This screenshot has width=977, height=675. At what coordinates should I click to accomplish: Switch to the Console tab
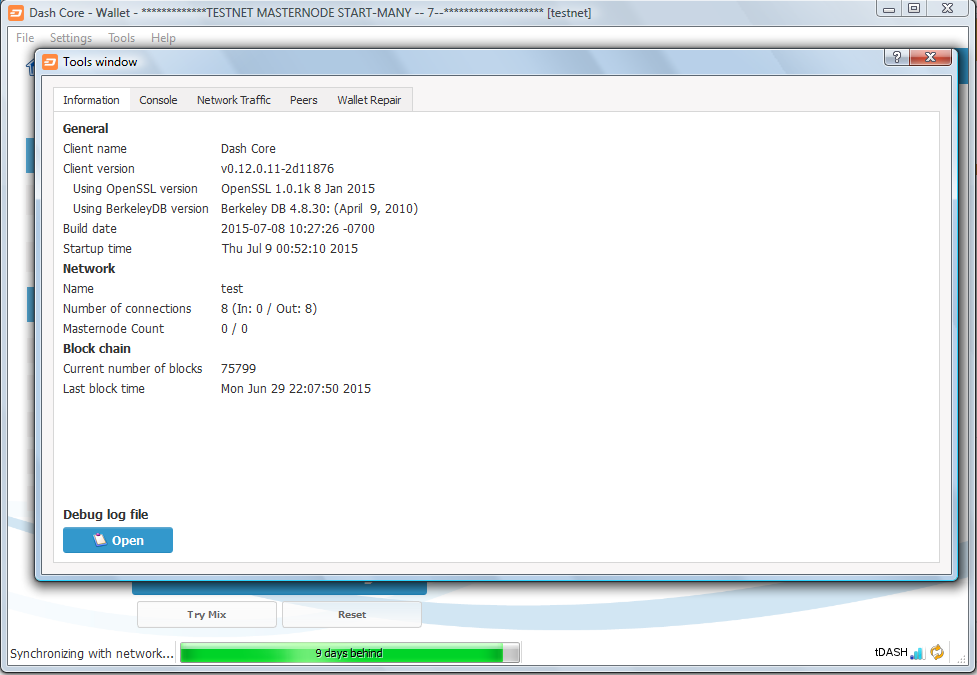tap(158, 100)
